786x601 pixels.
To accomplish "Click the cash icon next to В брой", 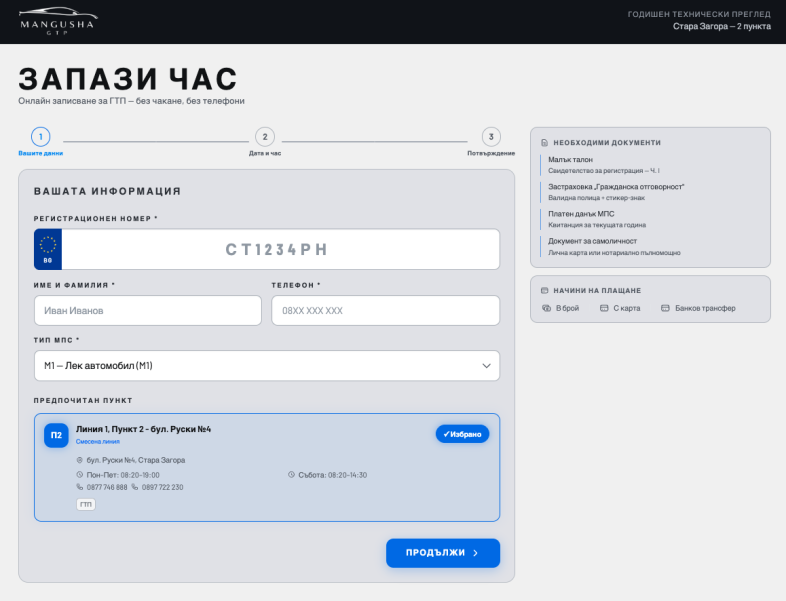I will pyautogui.click(x=546, y=308).
